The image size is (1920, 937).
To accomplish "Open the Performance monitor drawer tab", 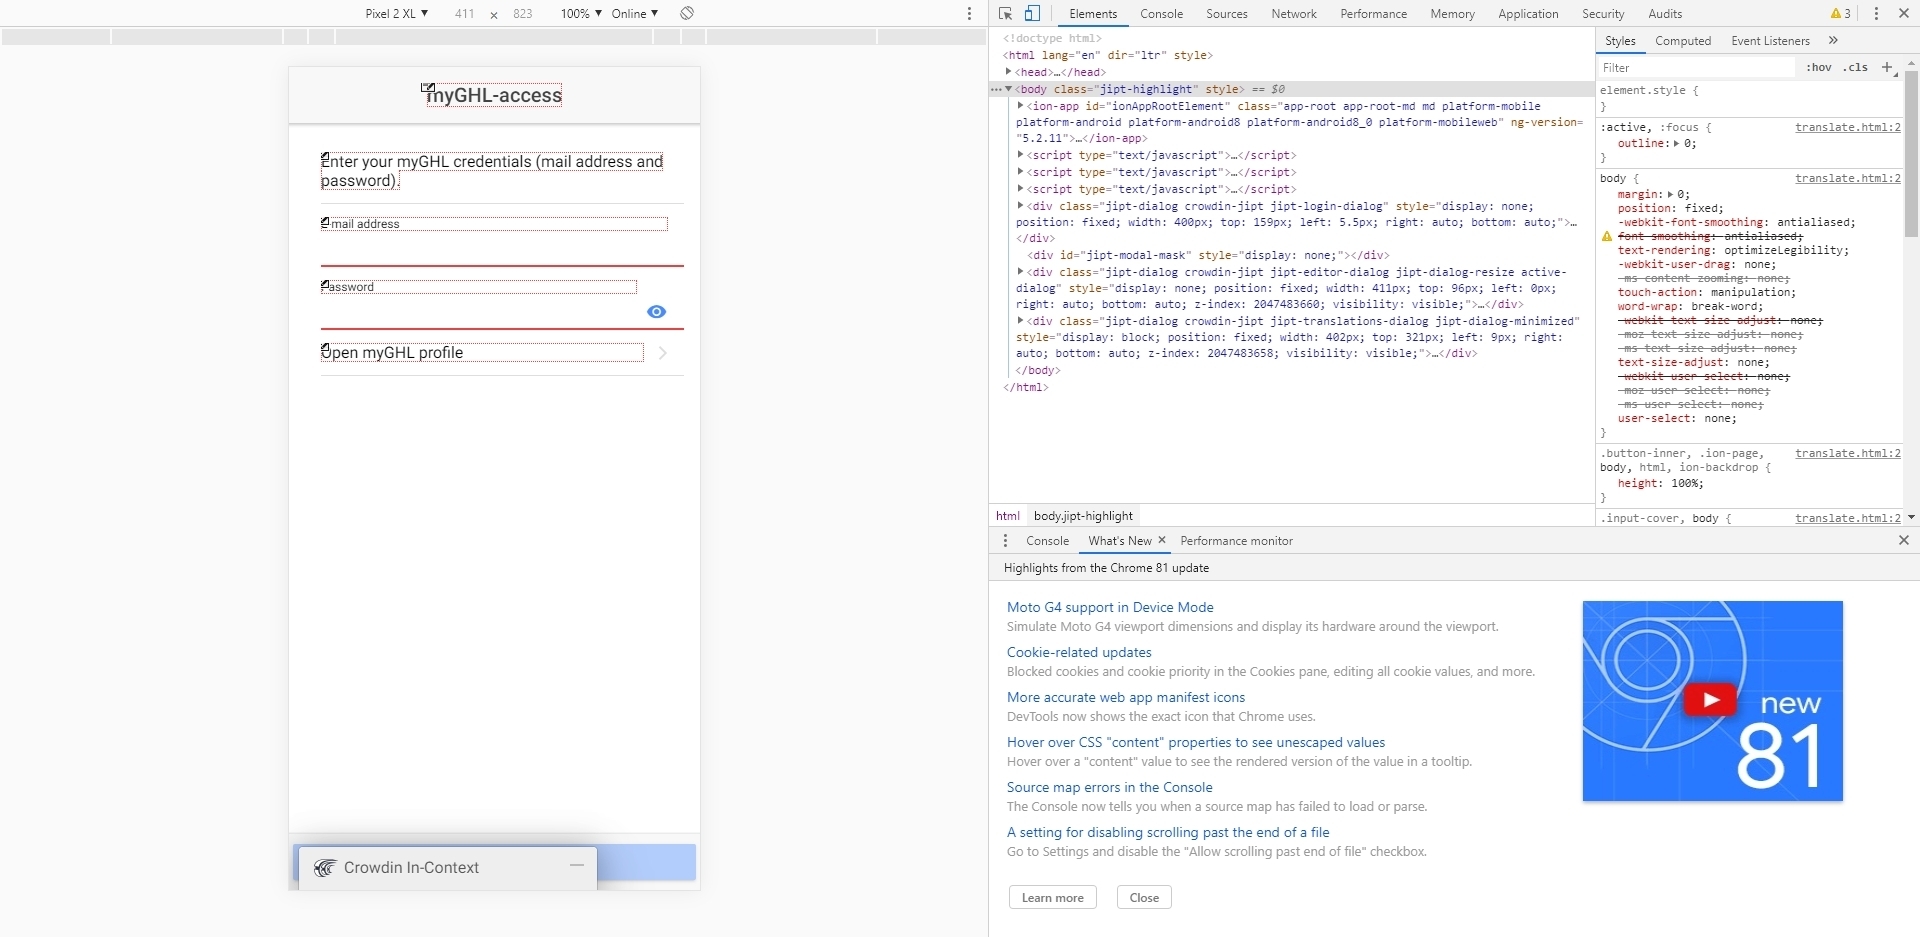I will [1236, 540].
